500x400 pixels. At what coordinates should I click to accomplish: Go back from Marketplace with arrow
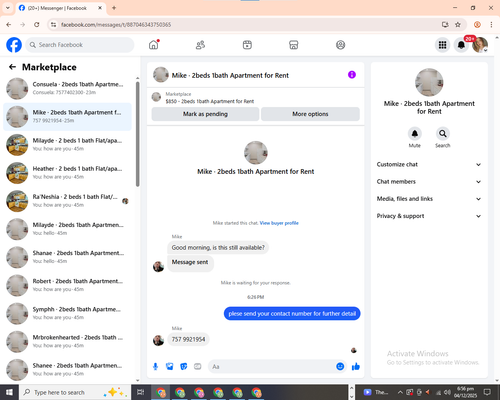tap(12, 67)
